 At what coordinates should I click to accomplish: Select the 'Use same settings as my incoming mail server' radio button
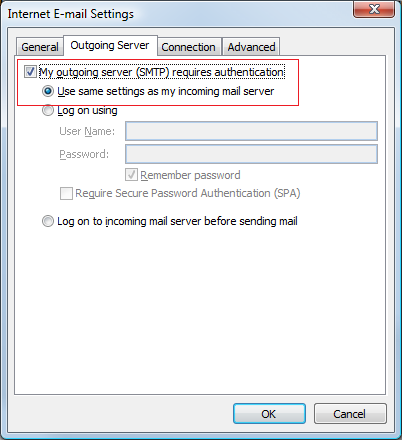click(x=48, y=91)
